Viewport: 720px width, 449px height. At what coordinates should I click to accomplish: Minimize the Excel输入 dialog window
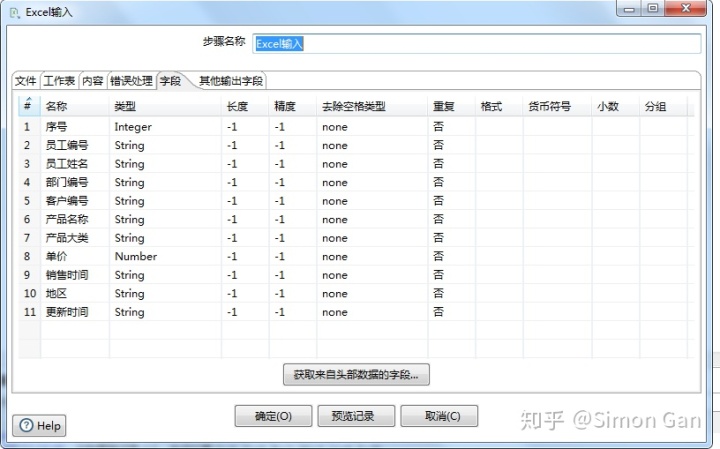click(629, 9)
